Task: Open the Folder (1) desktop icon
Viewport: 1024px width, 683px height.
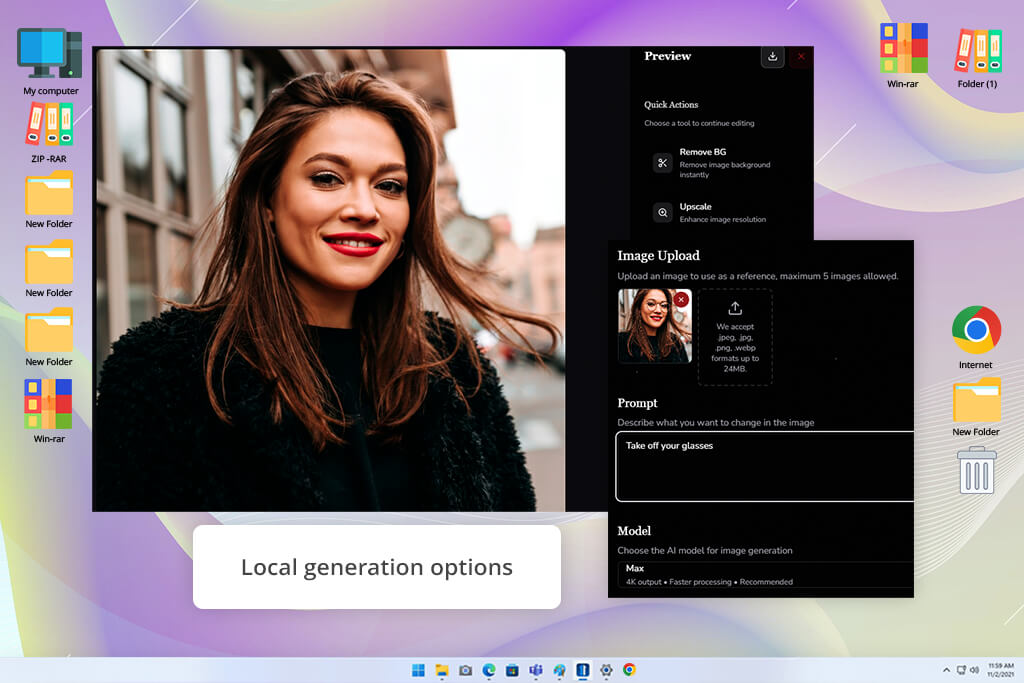Action: pyautogui.click(x=978, y=57)
